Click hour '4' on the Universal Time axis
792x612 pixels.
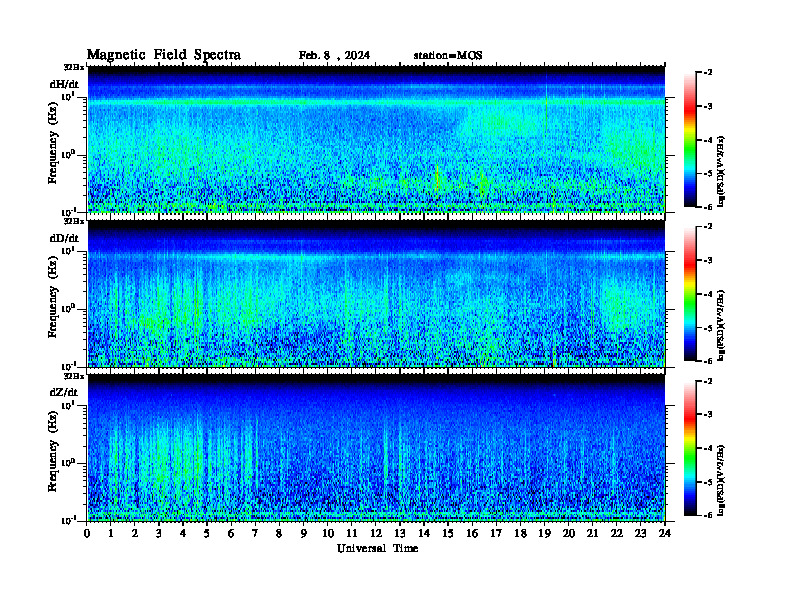pos(183,533)
